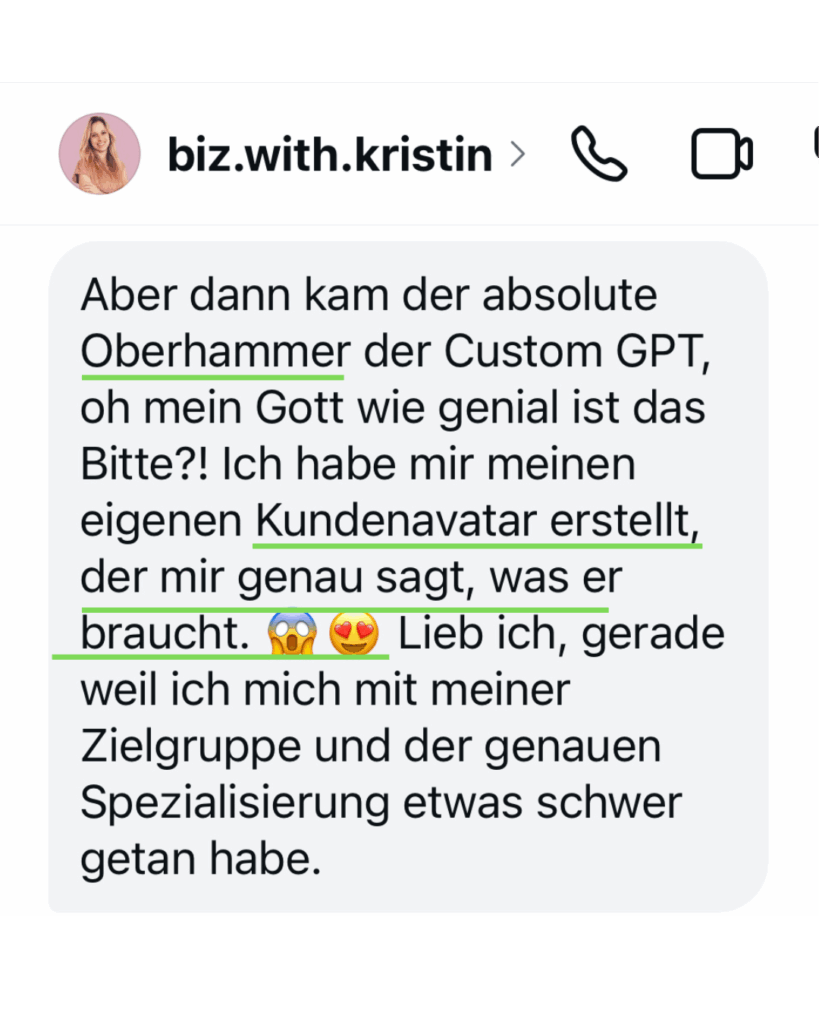
Task: Select the underlined word Oberhammer
Action: point(216,351)
